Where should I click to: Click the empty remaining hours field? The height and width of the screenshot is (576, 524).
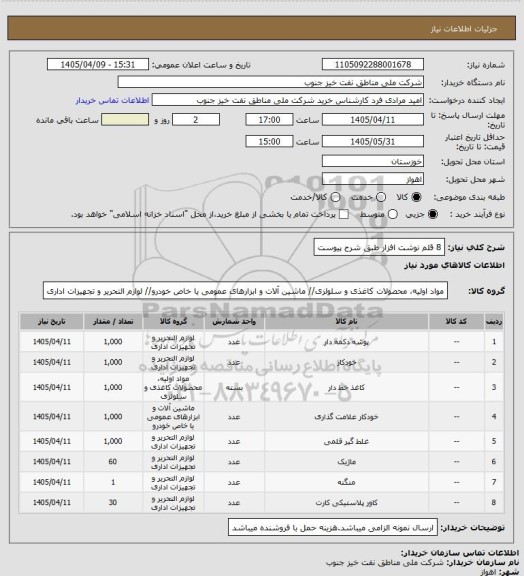pos(125,120)
